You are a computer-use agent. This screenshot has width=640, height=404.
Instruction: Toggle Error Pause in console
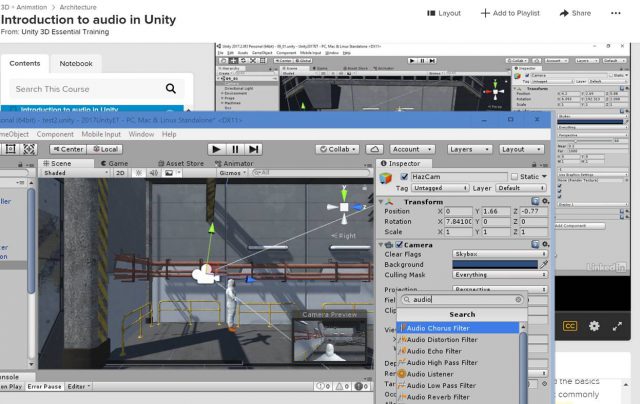click(x=44, y=386)
